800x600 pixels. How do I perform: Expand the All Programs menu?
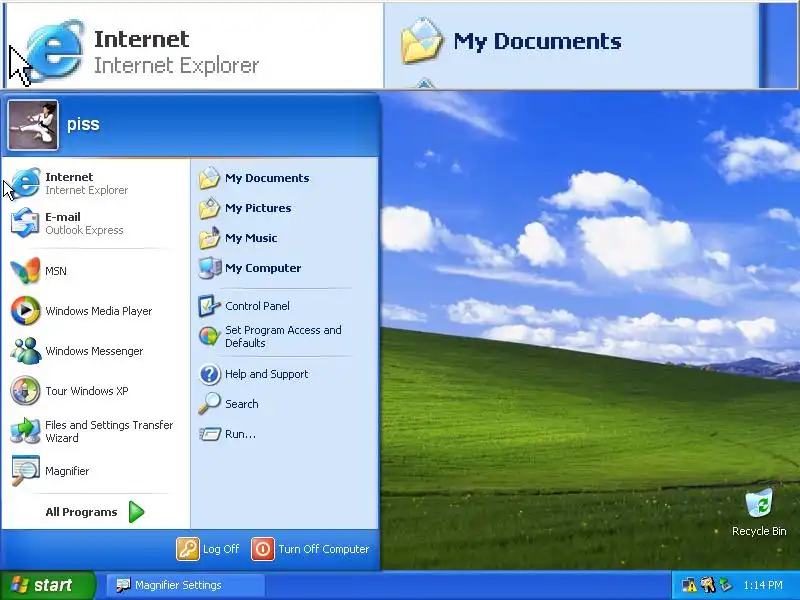96,512
